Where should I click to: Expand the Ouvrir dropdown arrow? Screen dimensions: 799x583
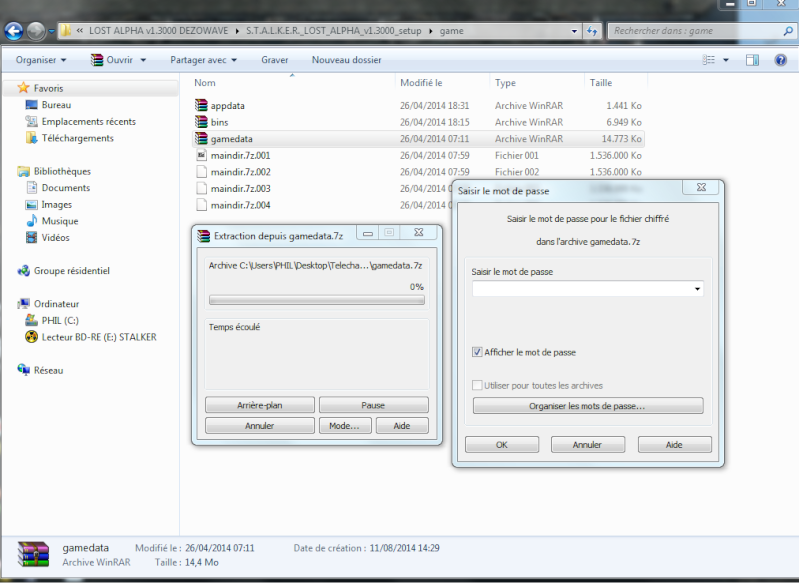(143, 60)
